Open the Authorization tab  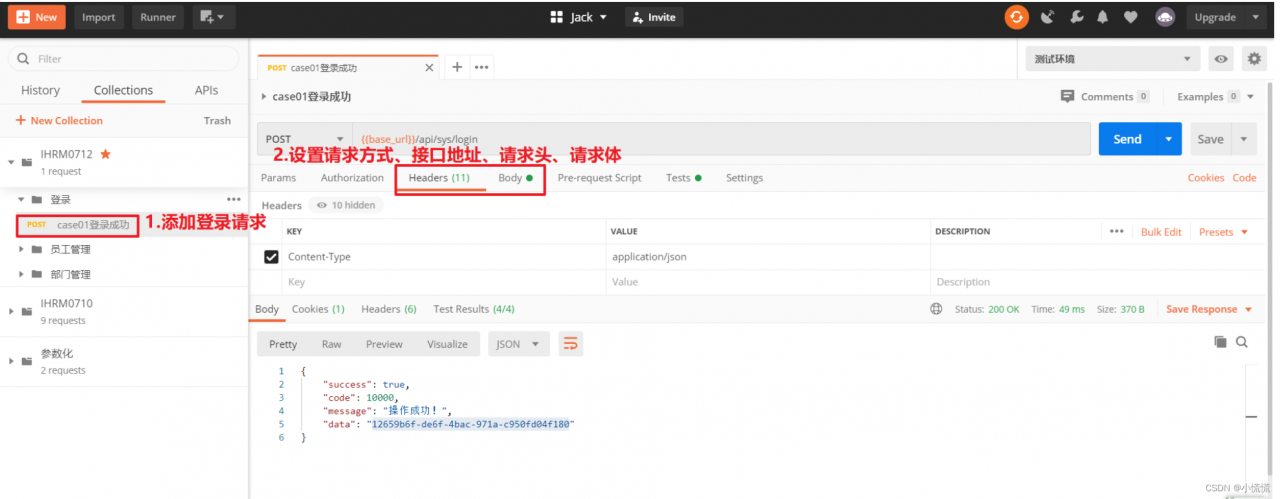point(352,178)
